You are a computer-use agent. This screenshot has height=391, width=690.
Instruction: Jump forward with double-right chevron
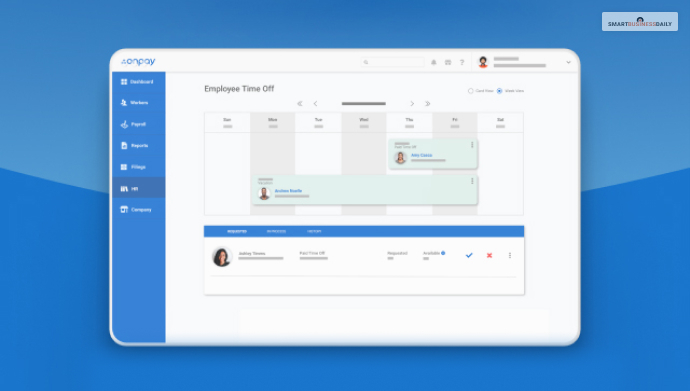coord(427,104)
